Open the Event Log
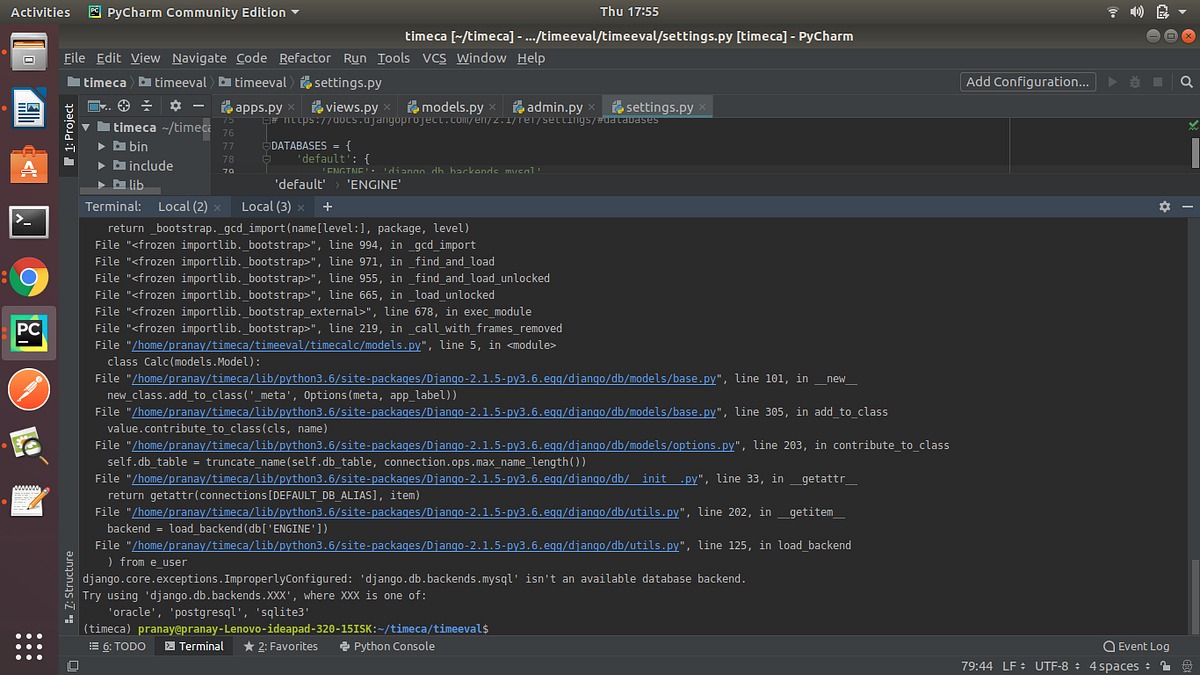1200x675 pixels. 1136,646
